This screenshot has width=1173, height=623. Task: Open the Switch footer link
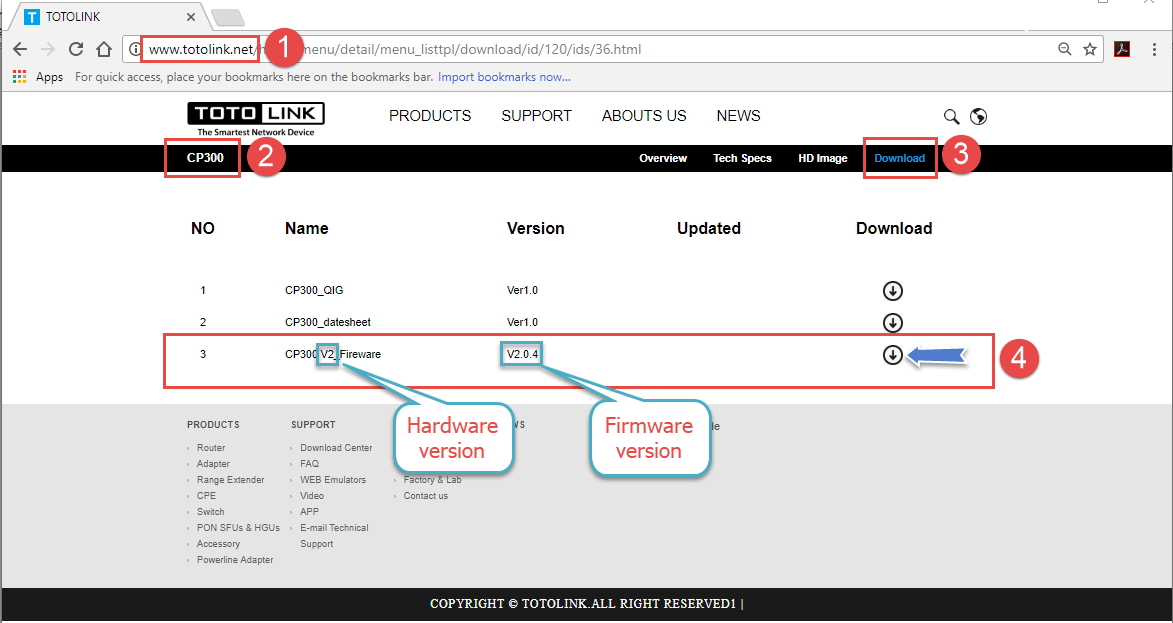point(210,512)
